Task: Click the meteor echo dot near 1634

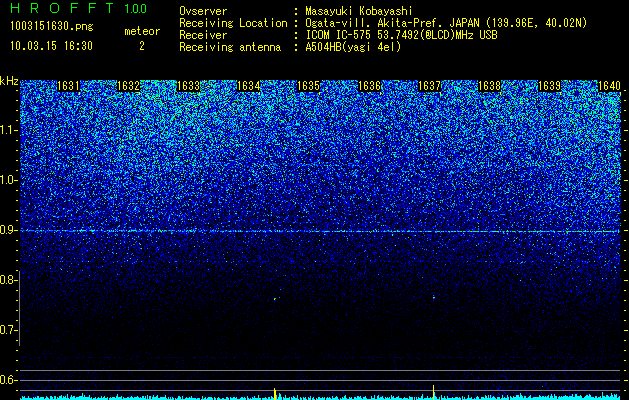Action: (x=275, y=298)
